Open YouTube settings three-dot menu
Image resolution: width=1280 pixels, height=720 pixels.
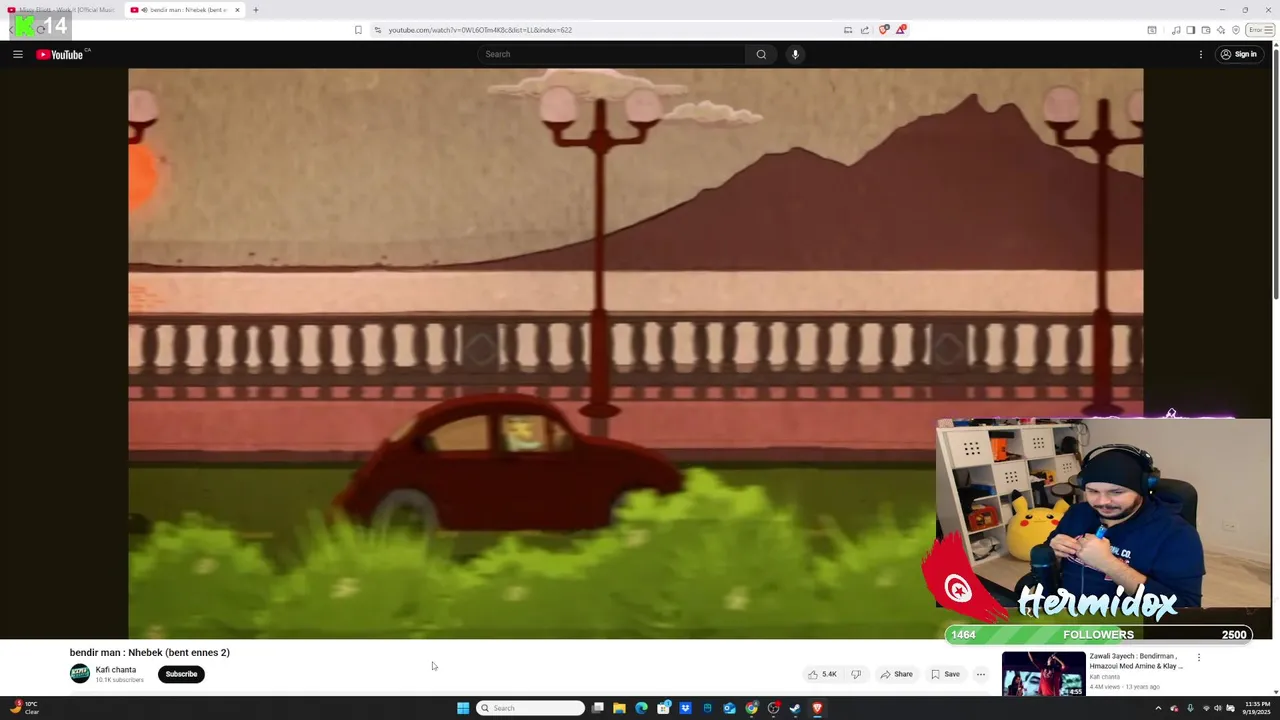coord(1201,54)
